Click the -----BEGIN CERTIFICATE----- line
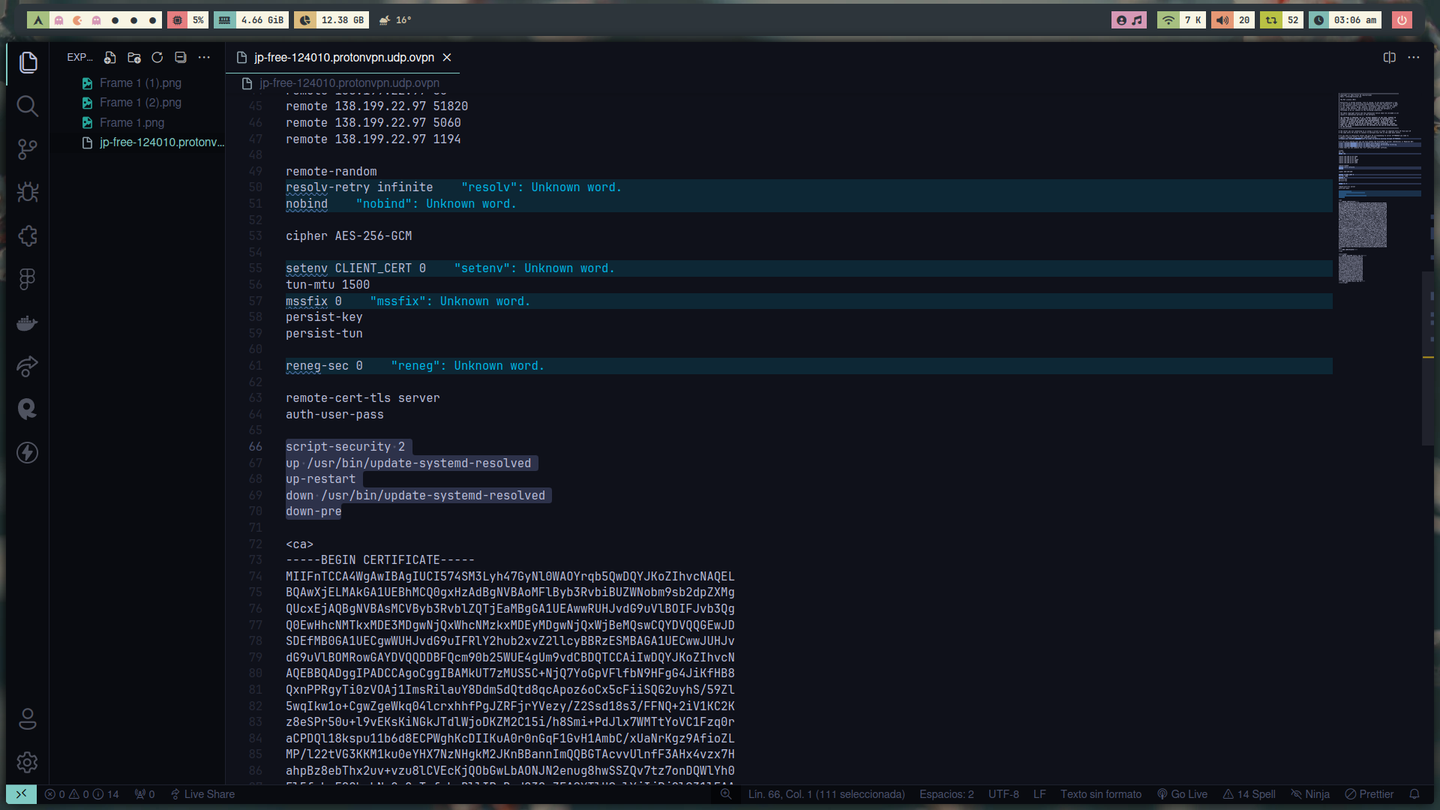Image resolution: width=1440 pixels, height=810 pixels. click(x=380, y=560)
